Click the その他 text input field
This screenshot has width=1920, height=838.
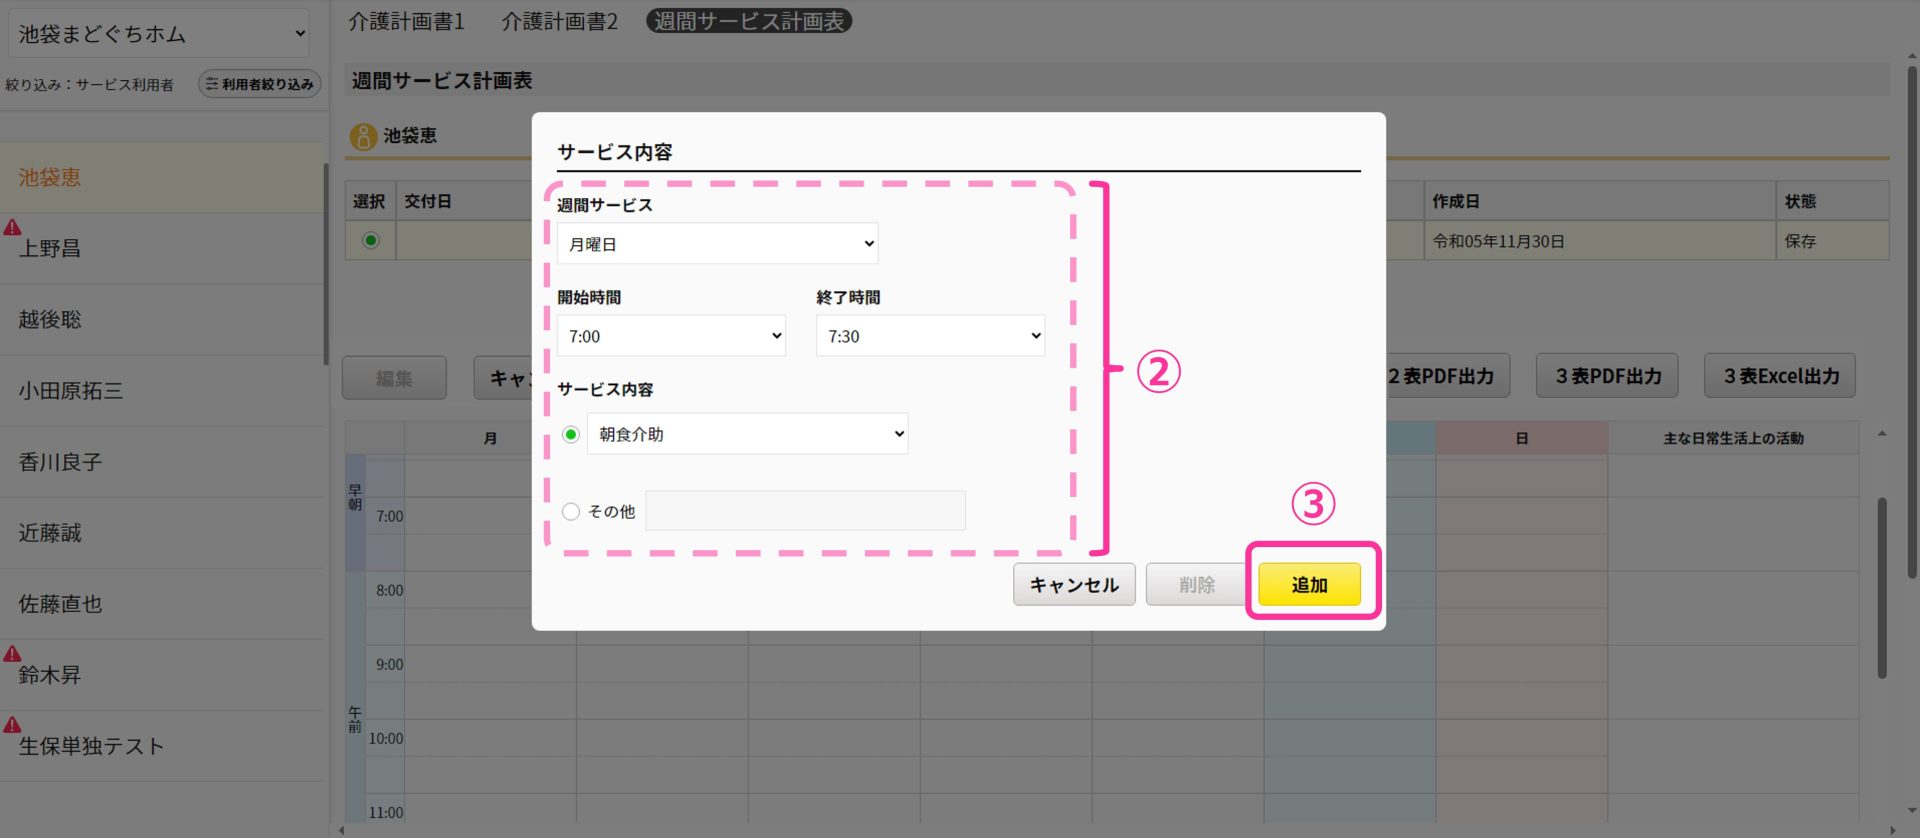pyautogui.click(x=805, y=511)
